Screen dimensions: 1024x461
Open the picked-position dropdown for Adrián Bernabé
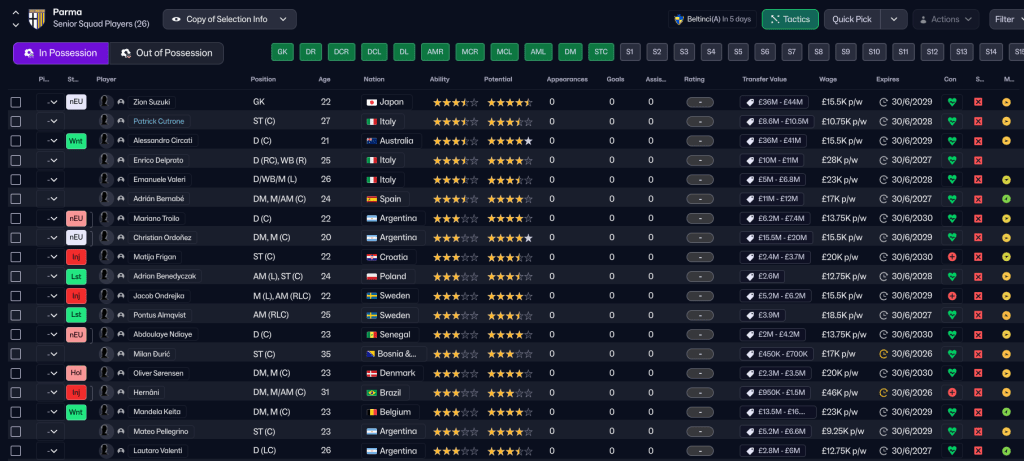(49, 199)
